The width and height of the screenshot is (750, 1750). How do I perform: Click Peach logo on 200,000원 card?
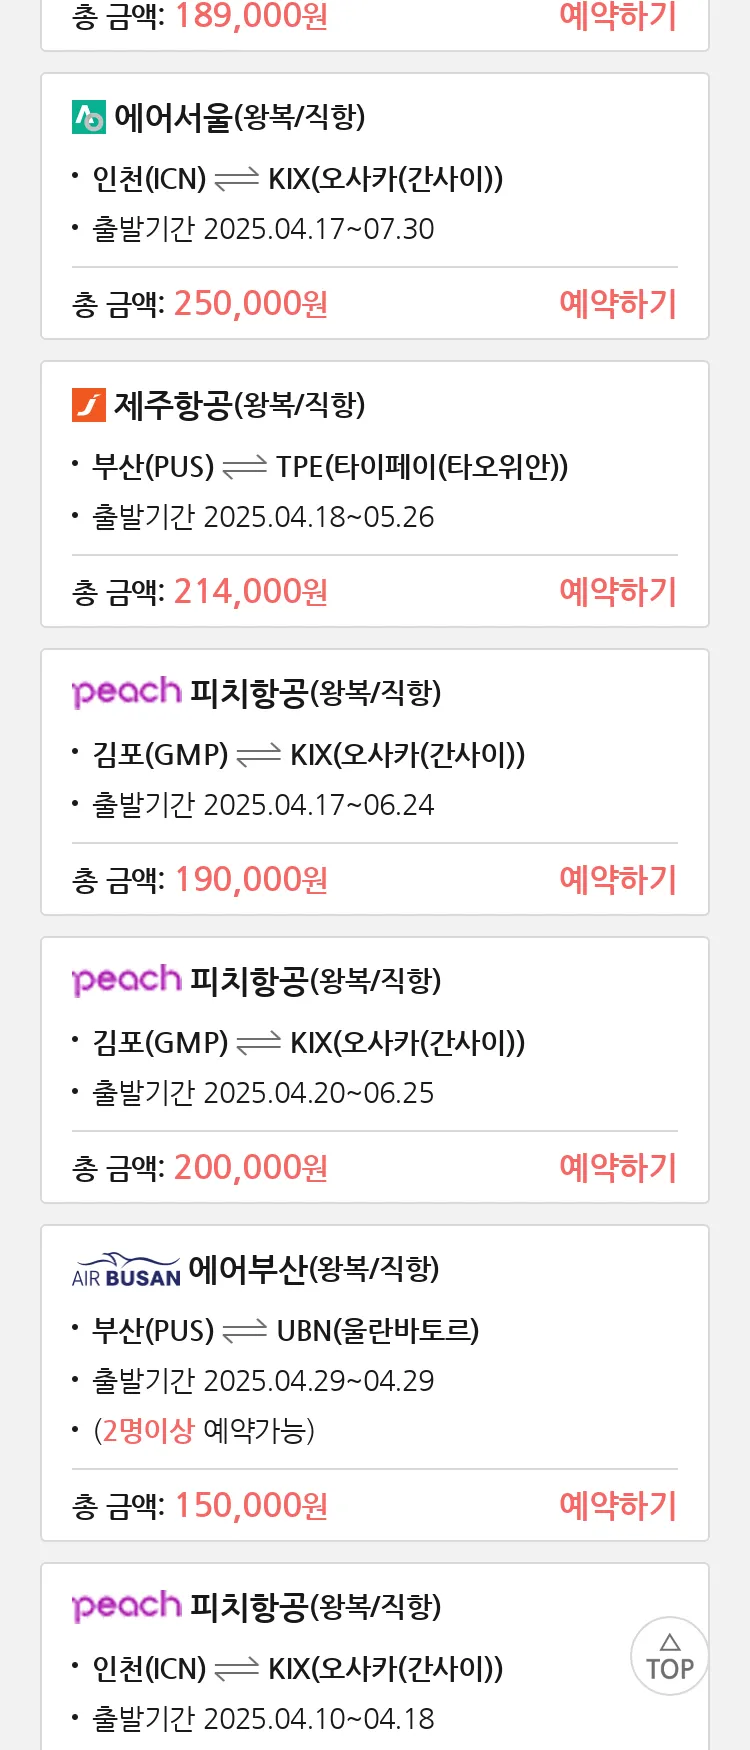tap(126, 980)
